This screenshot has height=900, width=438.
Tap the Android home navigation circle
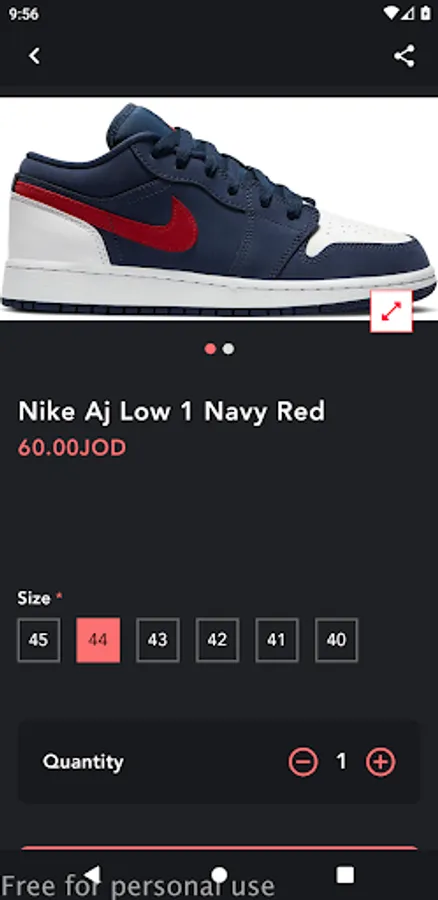[219, 874]
